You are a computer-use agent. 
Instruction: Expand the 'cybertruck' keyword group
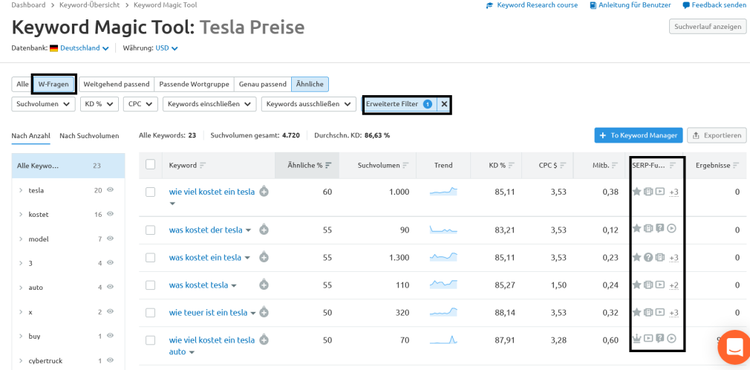tap(21, 360)
